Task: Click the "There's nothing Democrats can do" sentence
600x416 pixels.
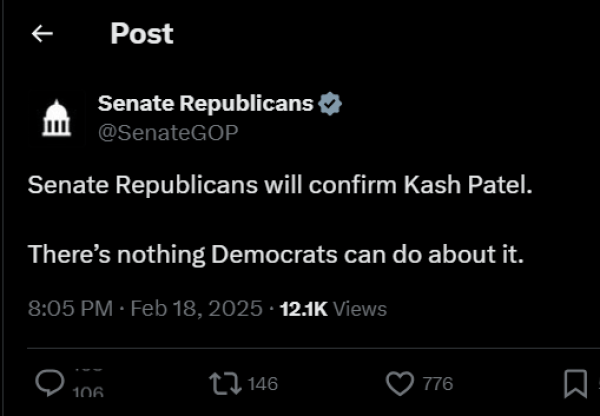Action: point(276,254)
